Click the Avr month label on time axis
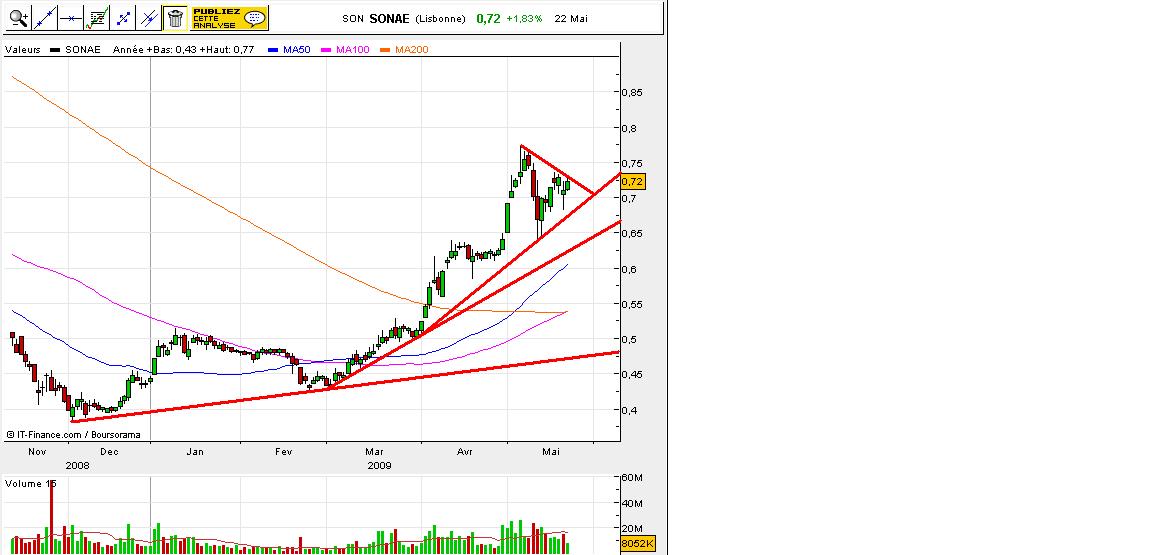 [465, 451]
